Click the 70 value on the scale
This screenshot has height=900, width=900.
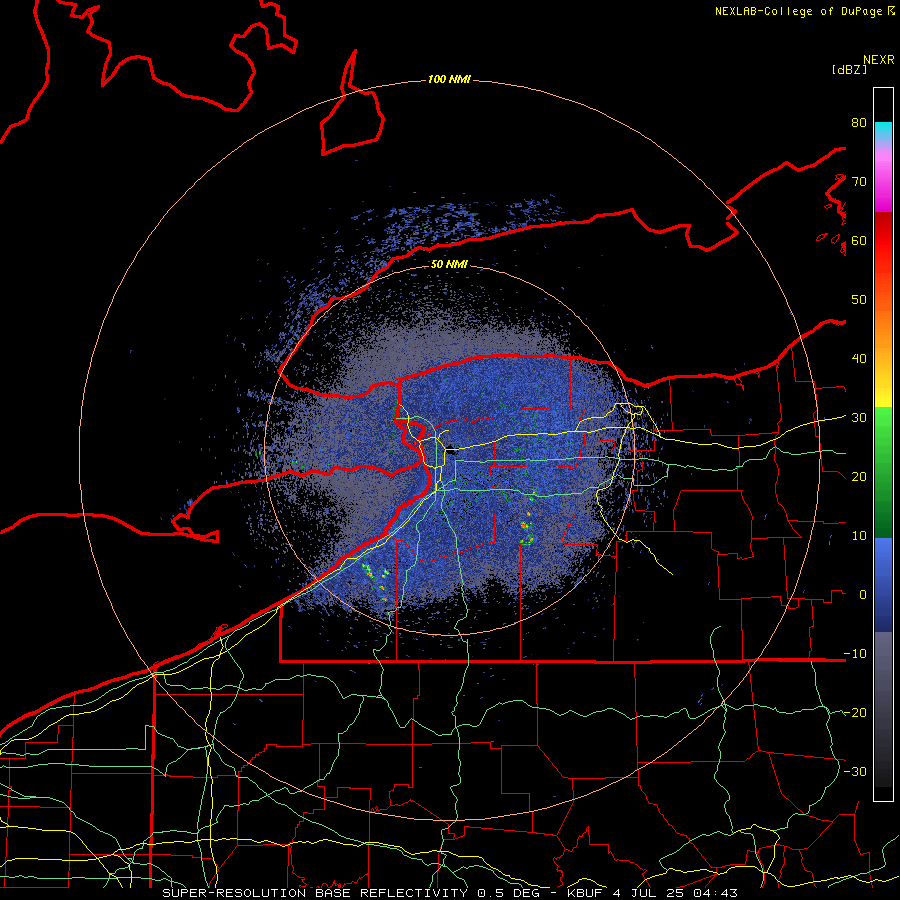[859, 181]
